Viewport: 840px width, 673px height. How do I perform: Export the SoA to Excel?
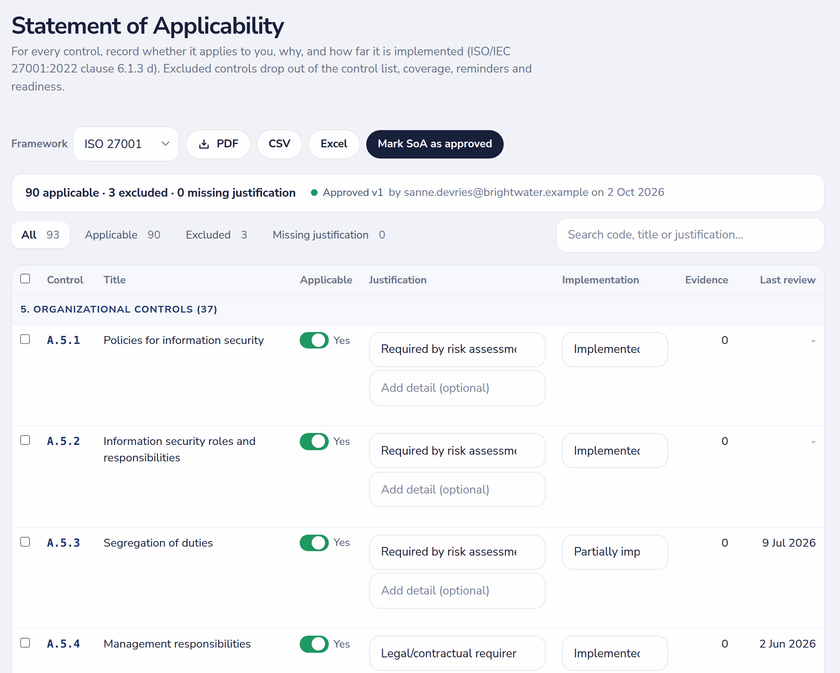334,144
